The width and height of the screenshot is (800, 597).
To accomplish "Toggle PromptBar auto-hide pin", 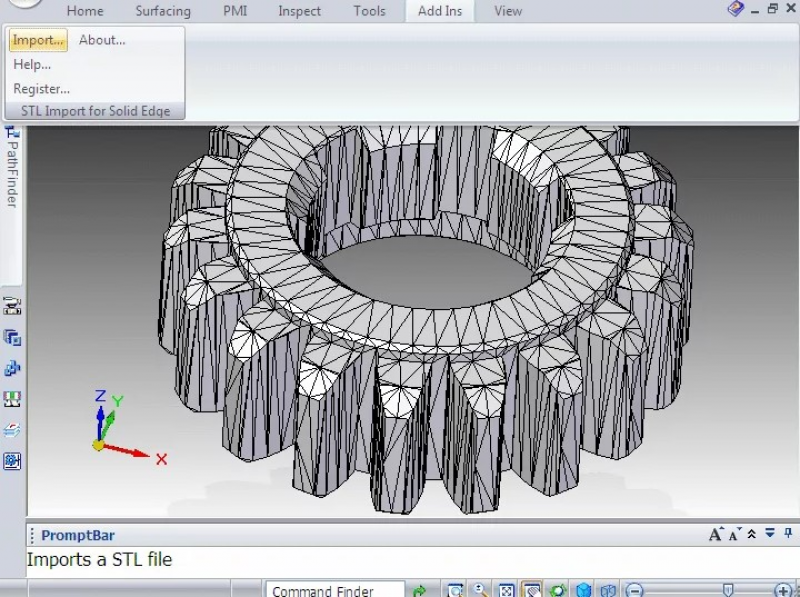I will click(788, 533).
